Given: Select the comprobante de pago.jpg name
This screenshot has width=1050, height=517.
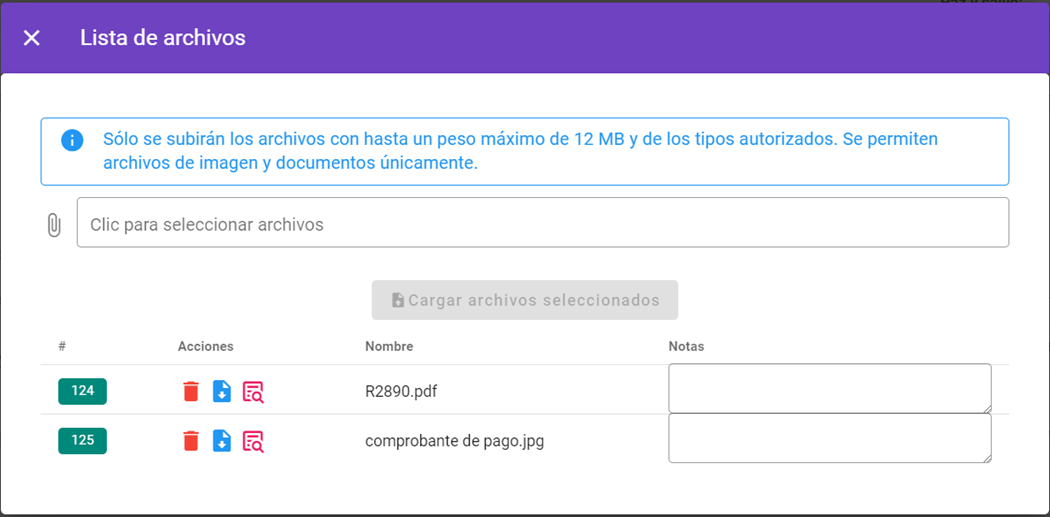Looking at the screenshot, I should (454, 441).
